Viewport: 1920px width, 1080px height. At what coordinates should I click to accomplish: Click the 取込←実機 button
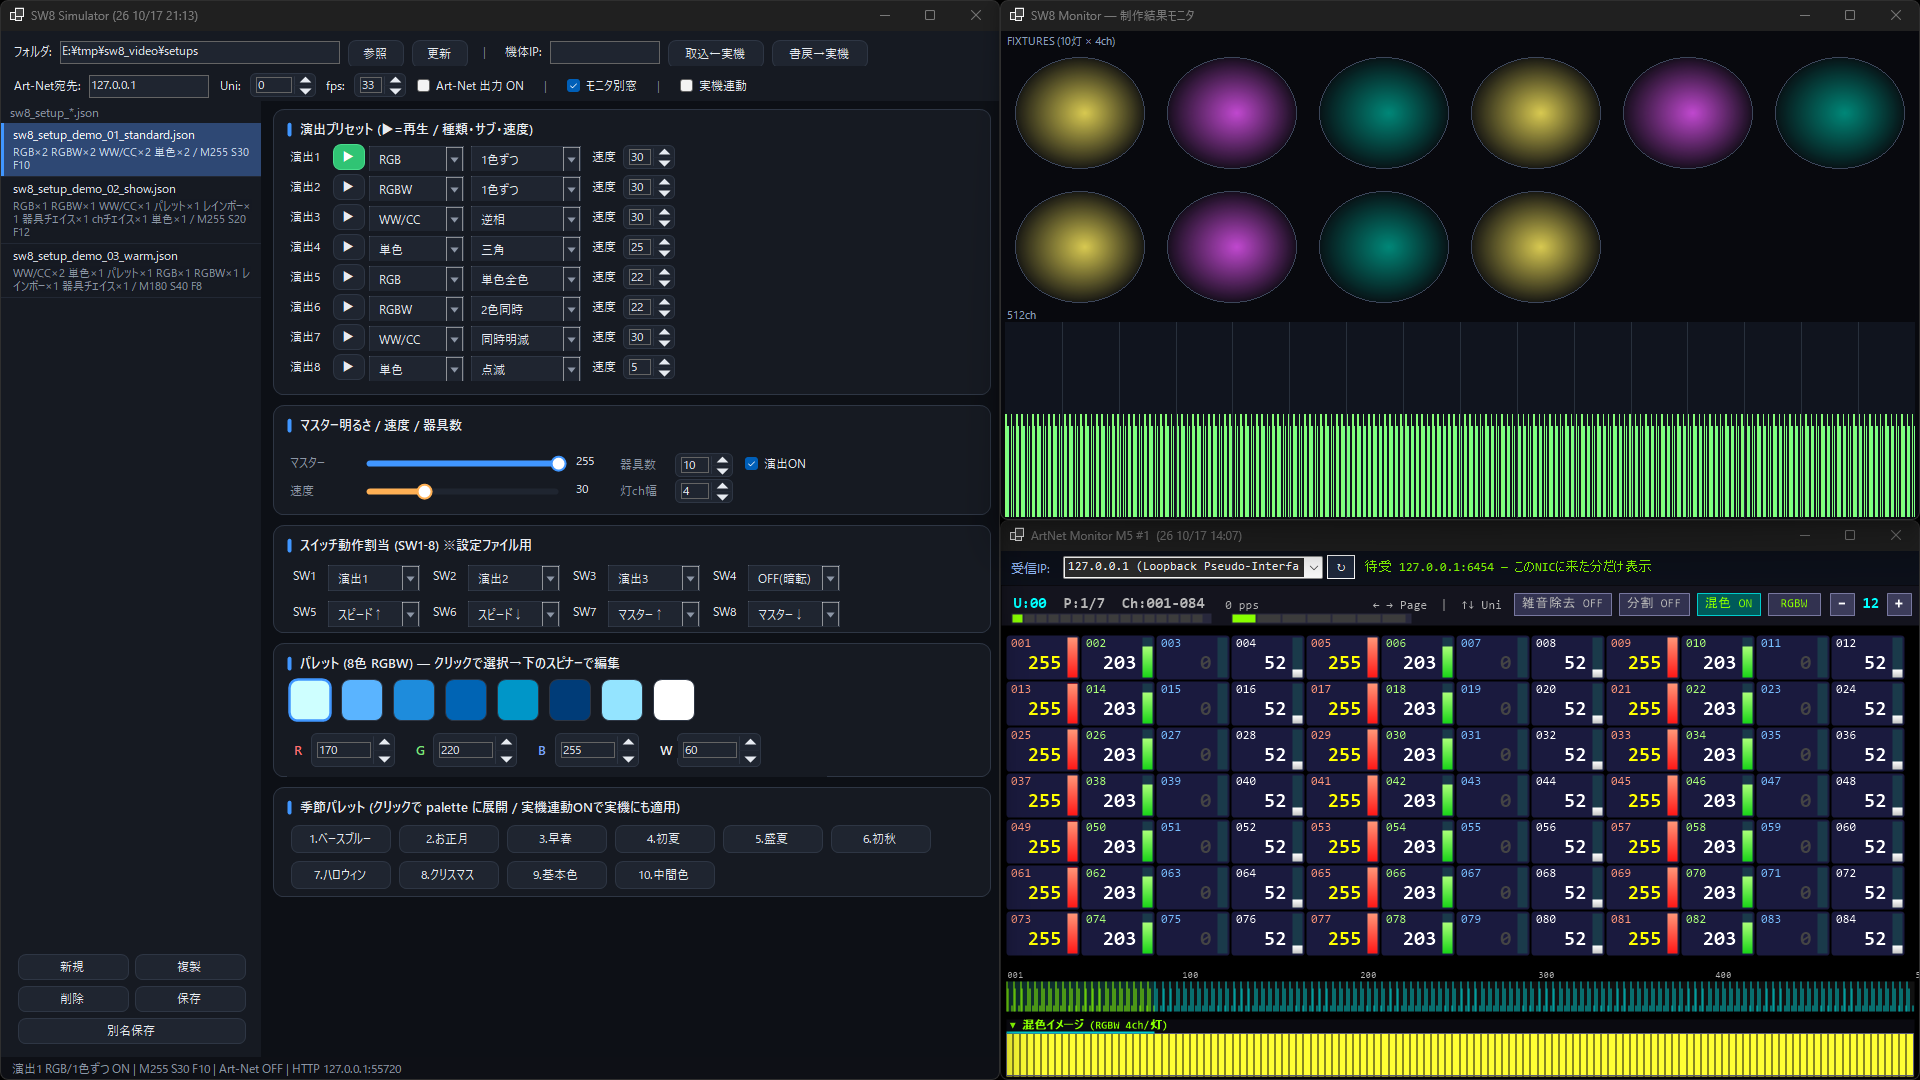point(715,53)
